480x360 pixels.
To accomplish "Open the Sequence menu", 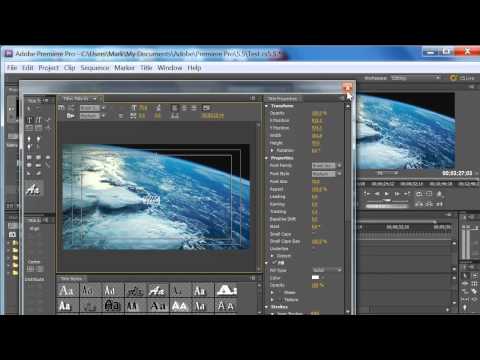I will click(x=95, y=68).
